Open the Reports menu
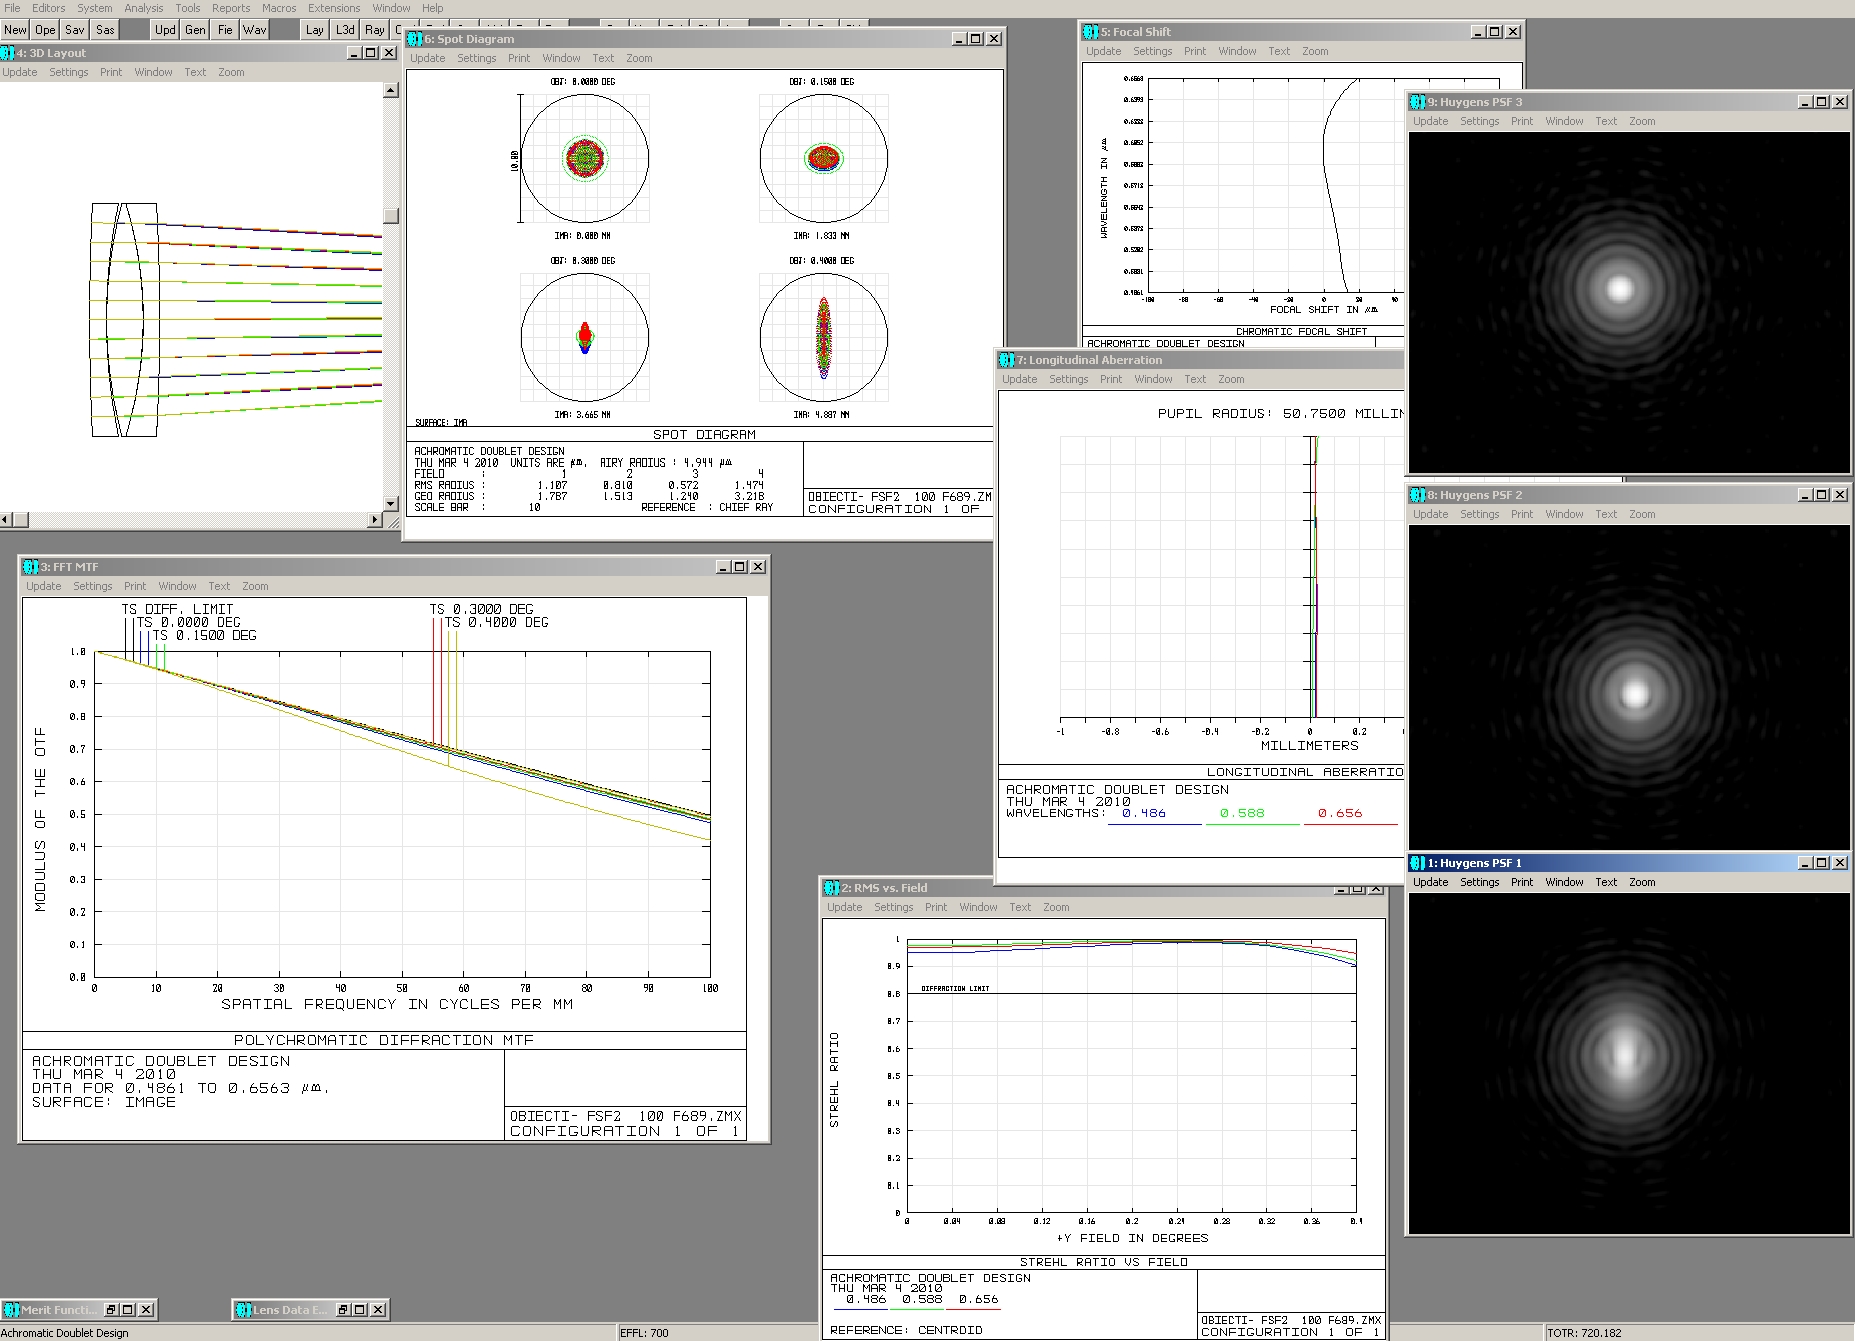Screen dimensions: 1855x1341 231,8
